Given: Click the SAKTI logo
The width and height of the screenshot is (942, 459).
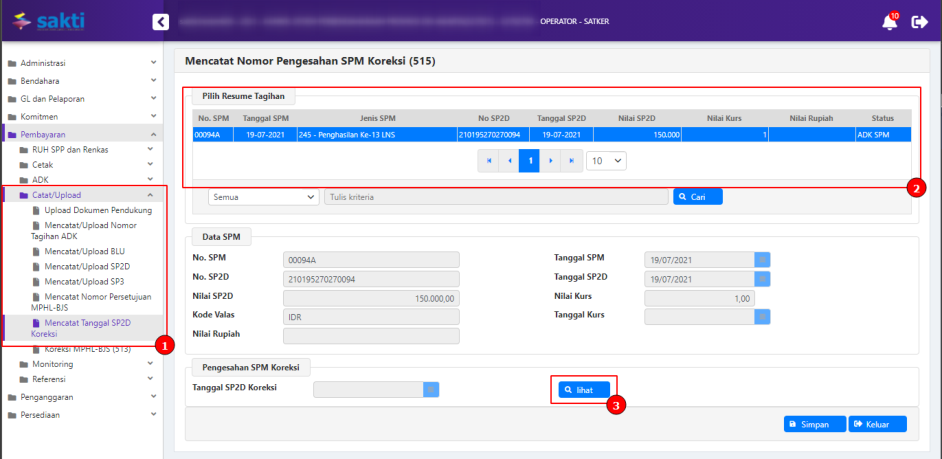Looking at the screenshot, I should click(x=48, y=20).
